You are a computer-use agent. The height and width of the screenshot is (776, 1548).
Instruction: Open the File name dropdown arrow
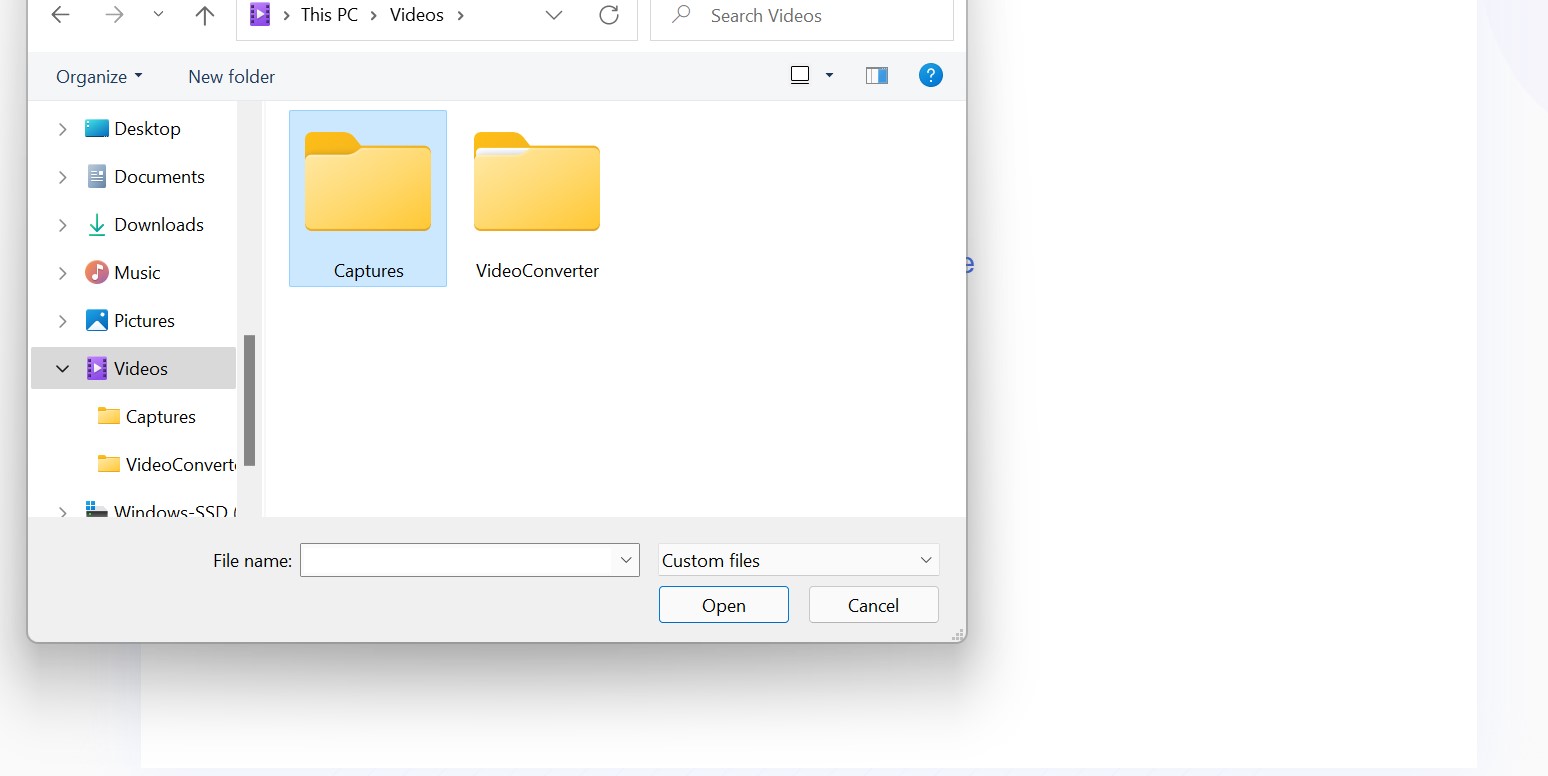click(x=626, y=560)
